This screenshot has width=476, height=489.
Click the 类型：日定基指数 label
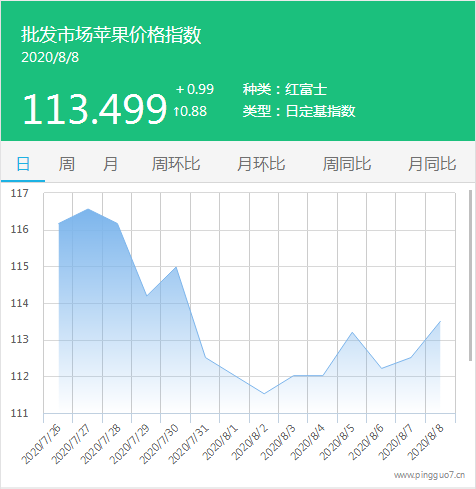pyautogui.click(x=299, y=111)
